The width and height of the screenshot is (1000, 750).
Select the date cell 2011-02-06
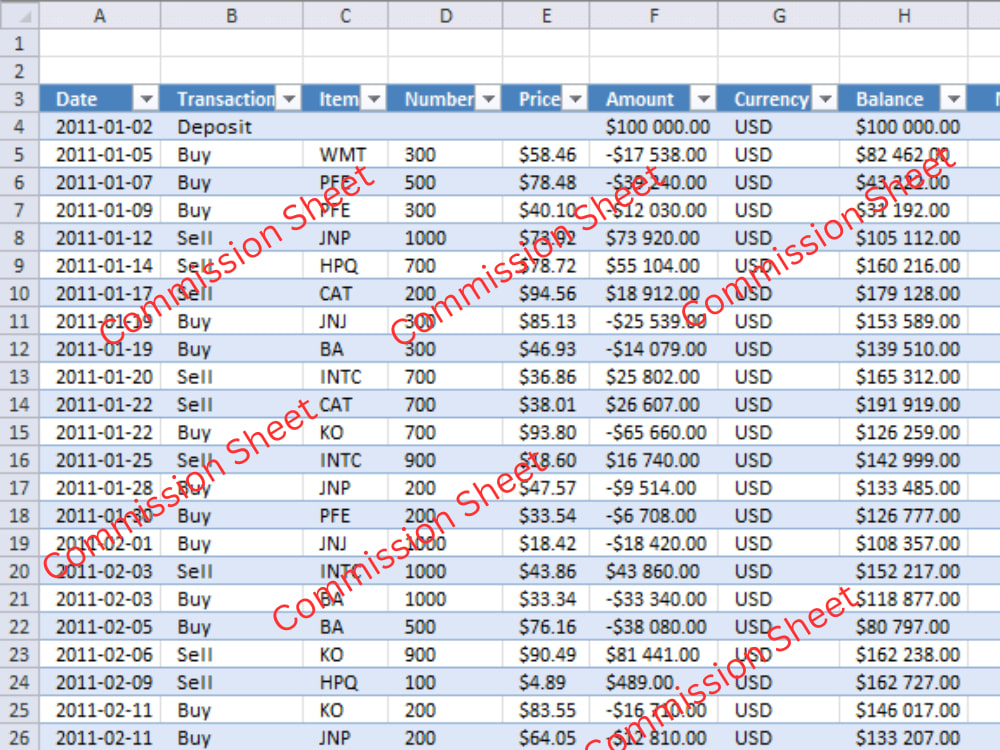99,654
